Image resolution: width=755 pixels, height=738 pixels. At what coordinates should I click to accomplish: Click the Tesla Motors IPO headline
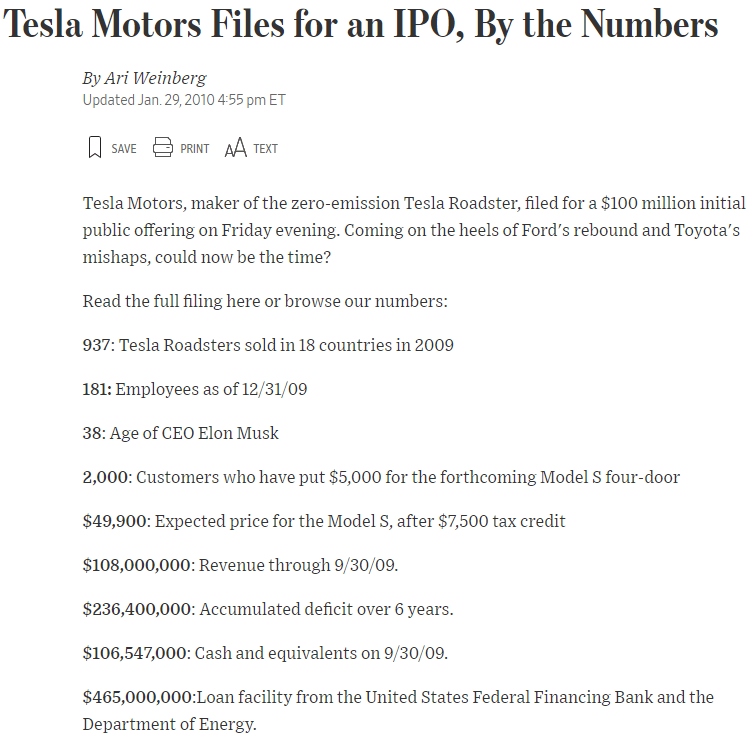[x=360, y=26]
